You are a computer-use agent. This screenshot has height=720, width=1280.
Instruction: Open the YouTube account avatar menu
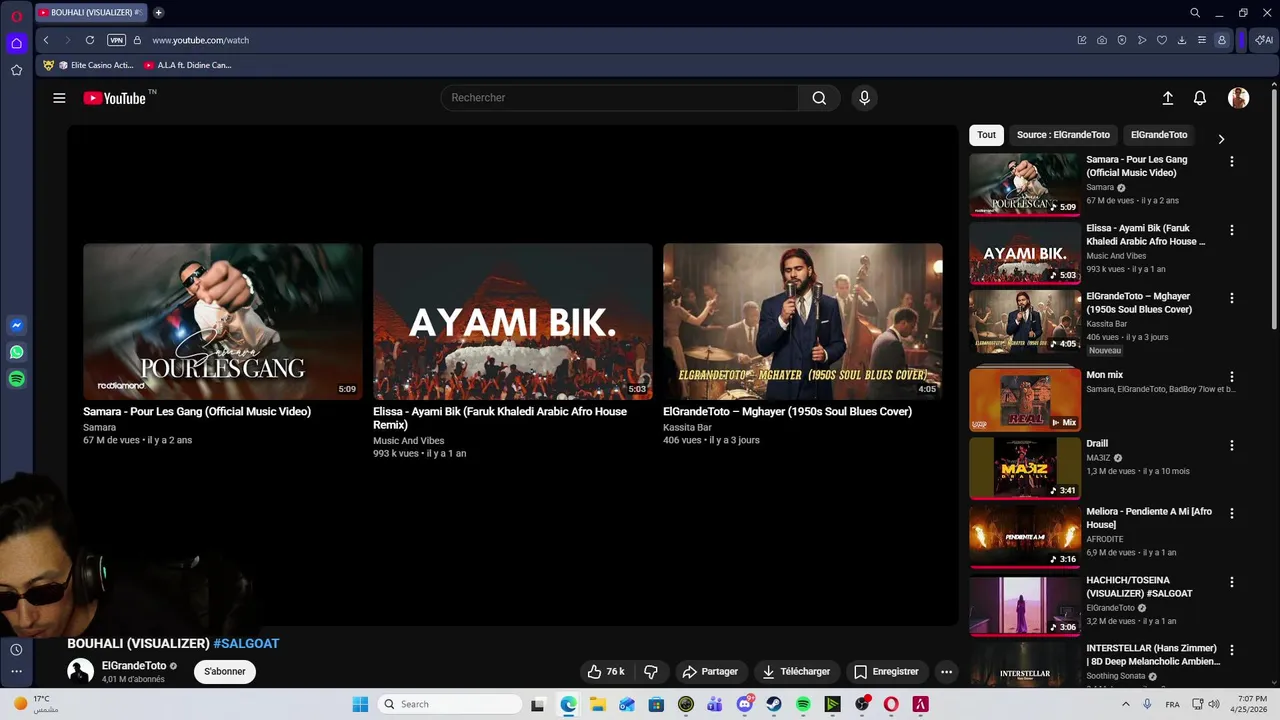(1238, 98)
